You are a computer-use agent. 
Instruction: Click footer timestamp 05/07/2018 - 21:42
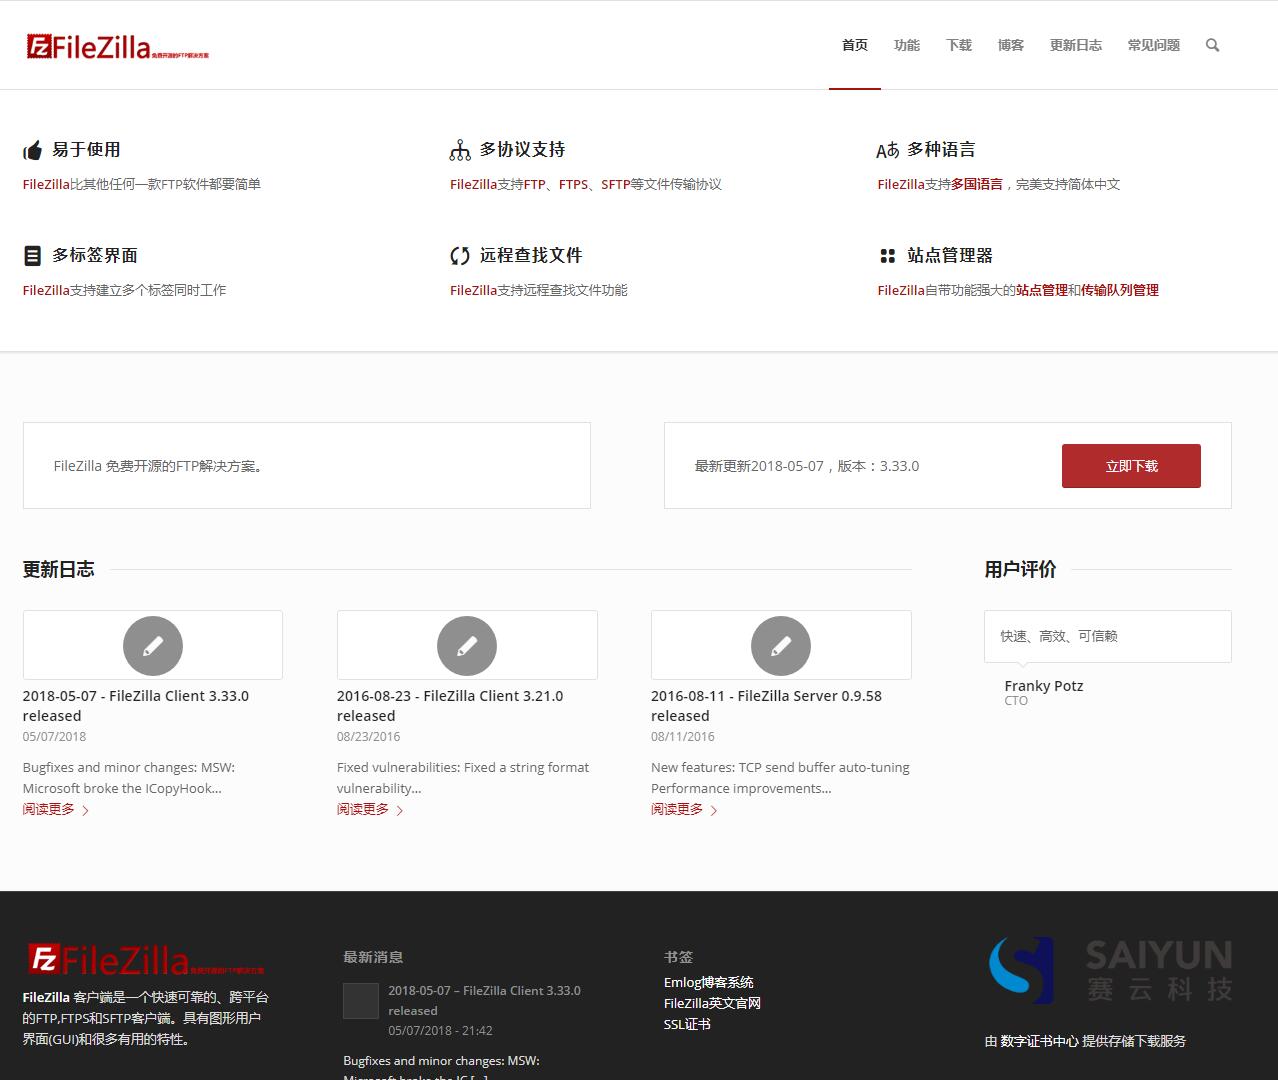click(x=440, y=1030)
